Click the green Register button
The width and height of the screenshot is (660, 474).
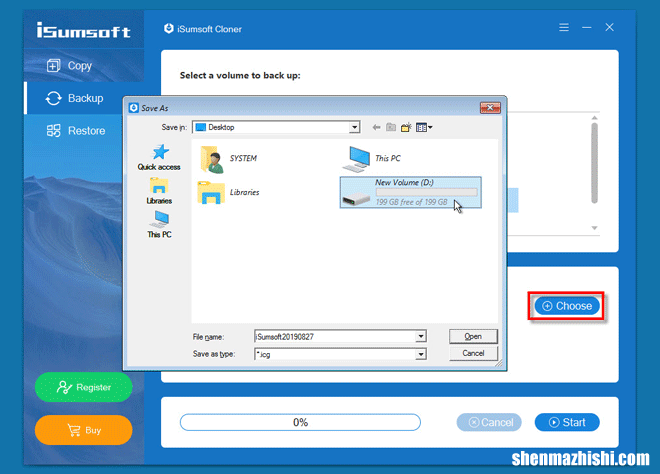(x=83, y=387)
